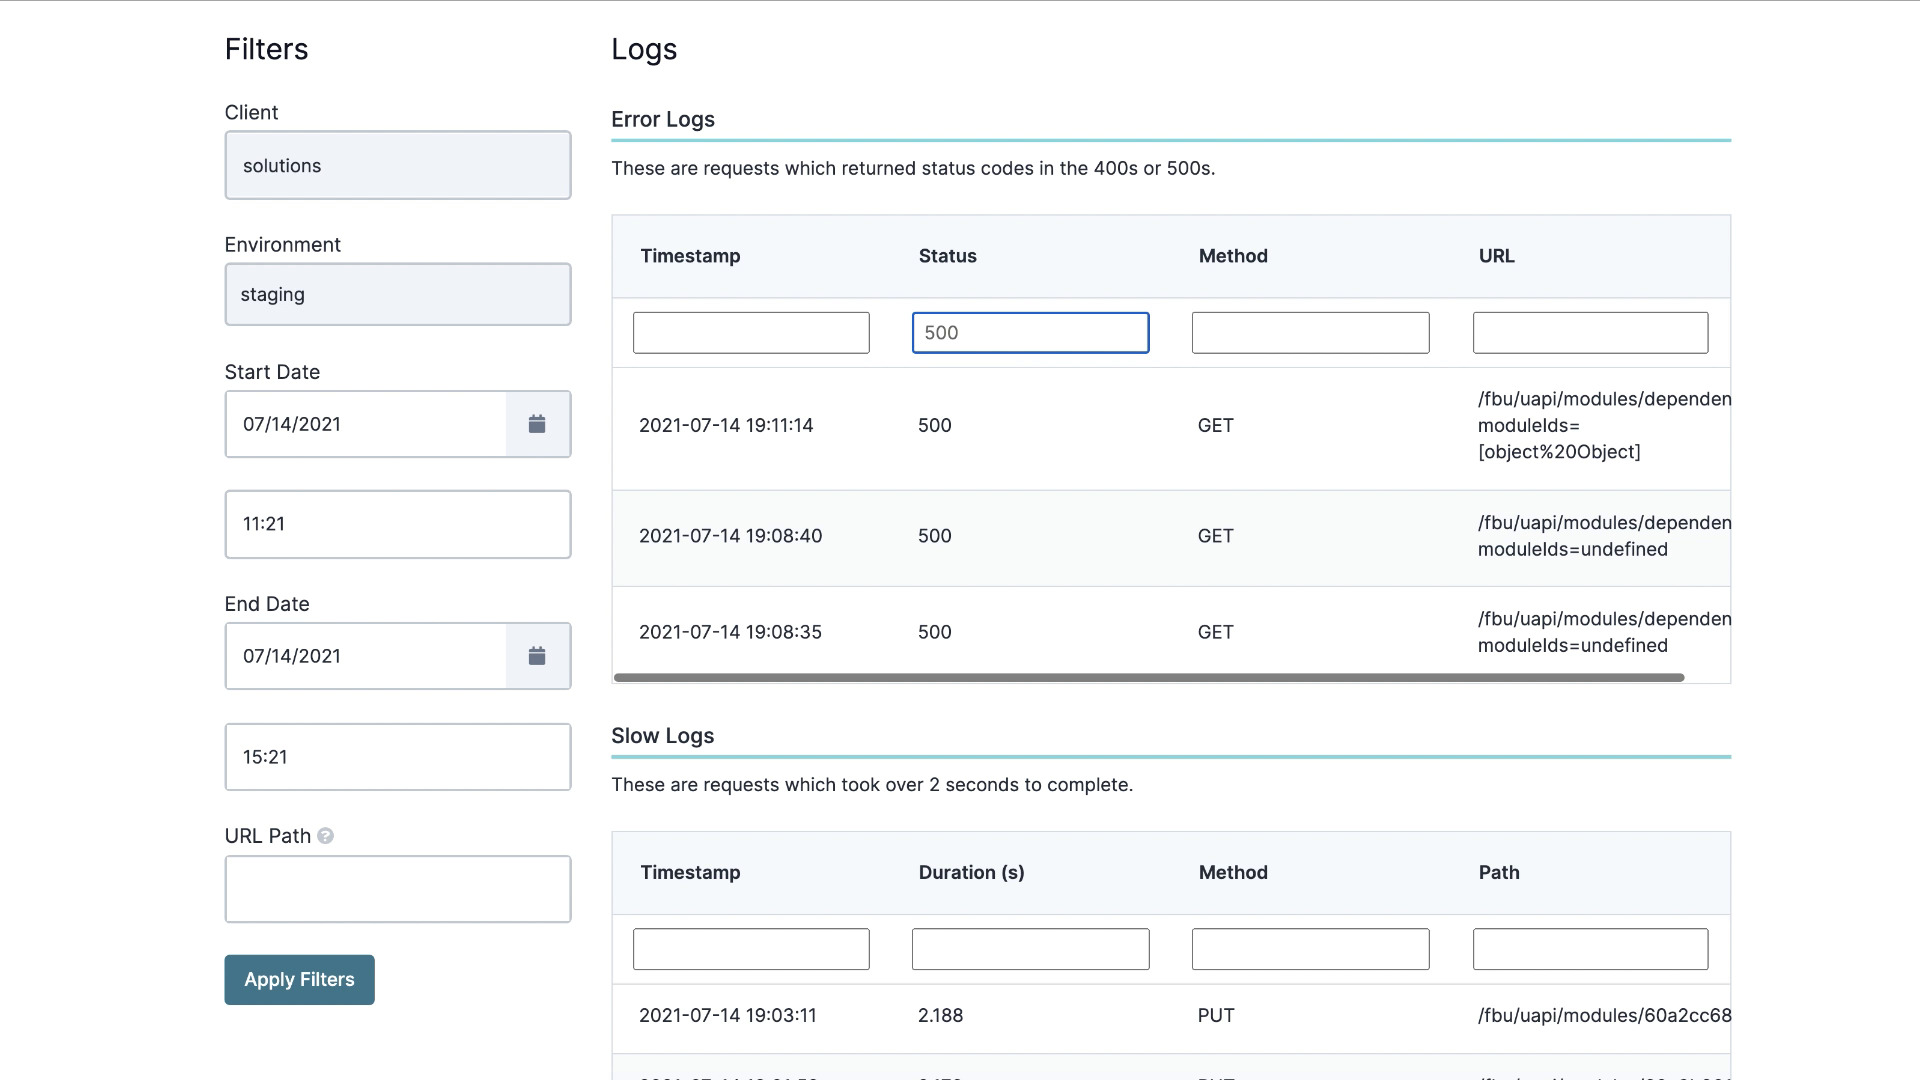This screenshot has width=1920, height=1080.
Task: Open the Environment selector showing staging
Action: [x=397, y=294]
